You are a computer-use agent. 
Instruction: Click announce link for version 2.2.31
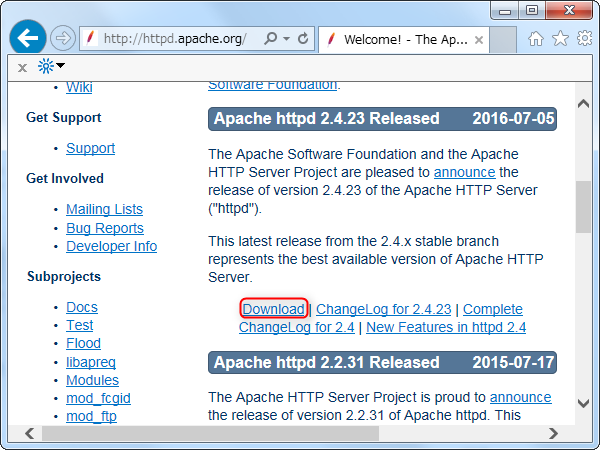tap(520, 397)
